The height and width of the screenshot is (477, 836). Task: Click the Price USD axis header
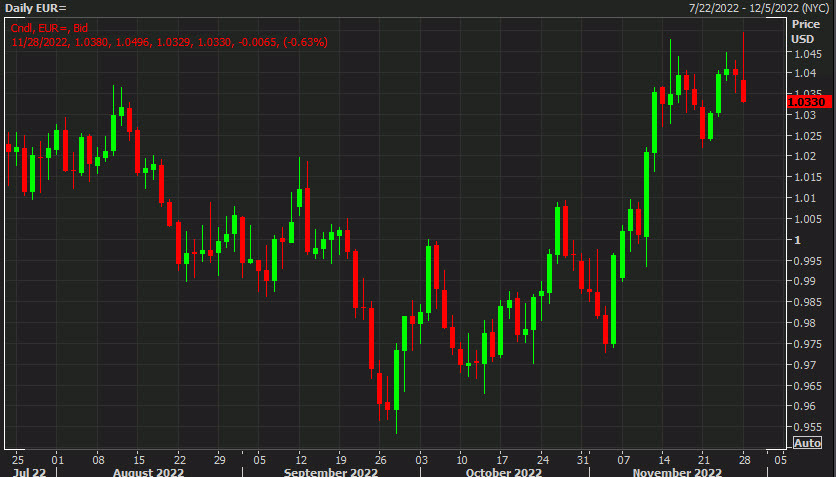coord(805,31)
